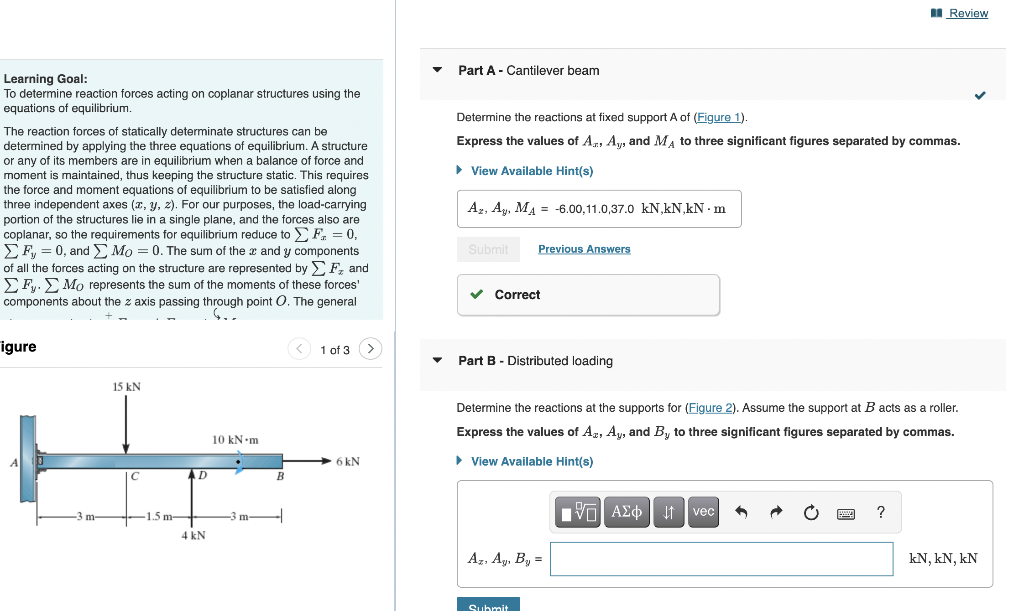Redo the equation edit
Viewport: 1024px width, 611px height.
pyautogui.click(x=776, y=511)
